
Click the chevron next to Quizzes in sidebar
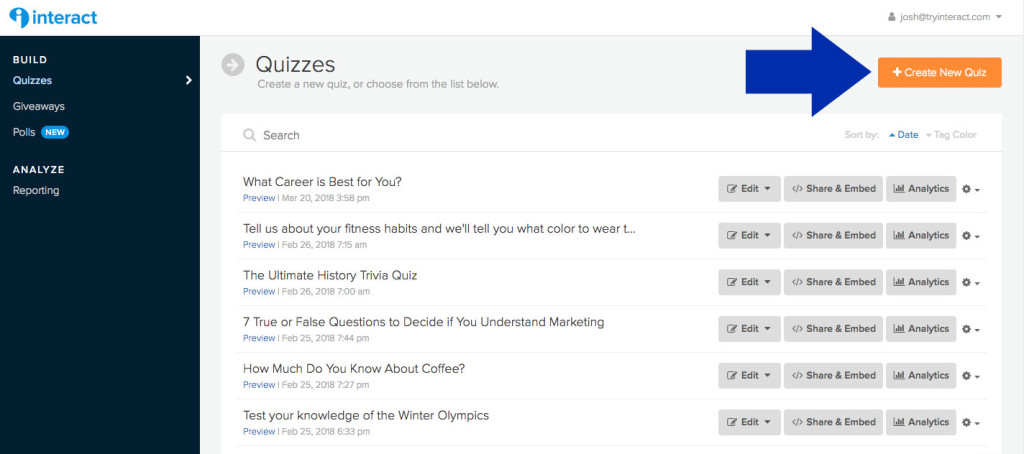coord(189,80)
